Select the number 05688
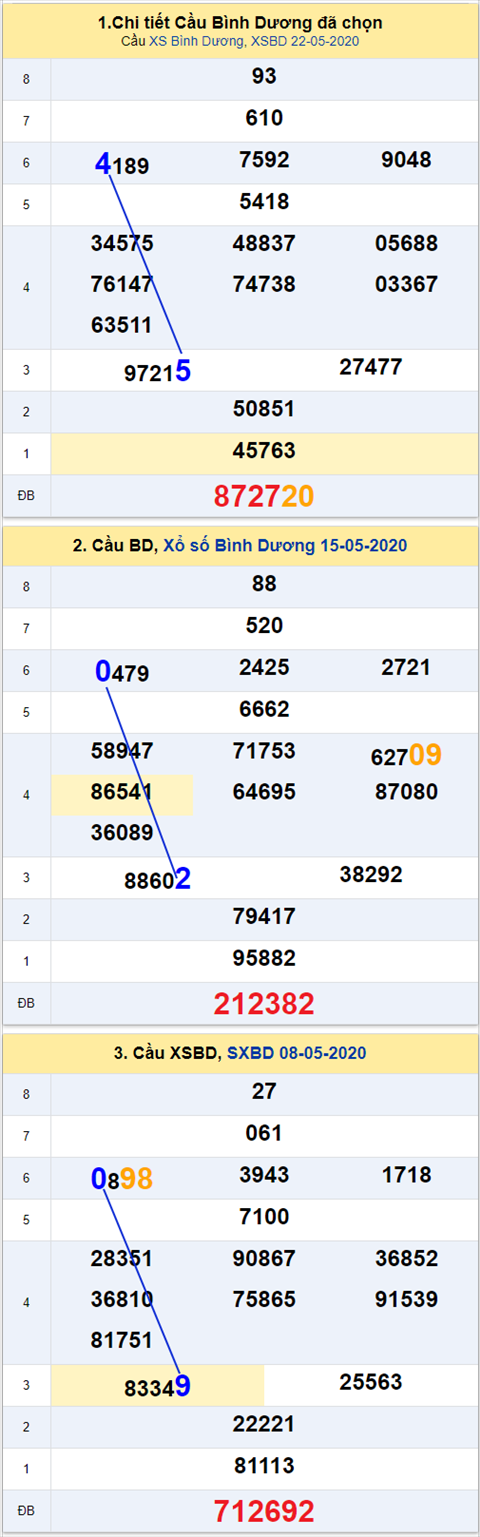 pos(406,243)
